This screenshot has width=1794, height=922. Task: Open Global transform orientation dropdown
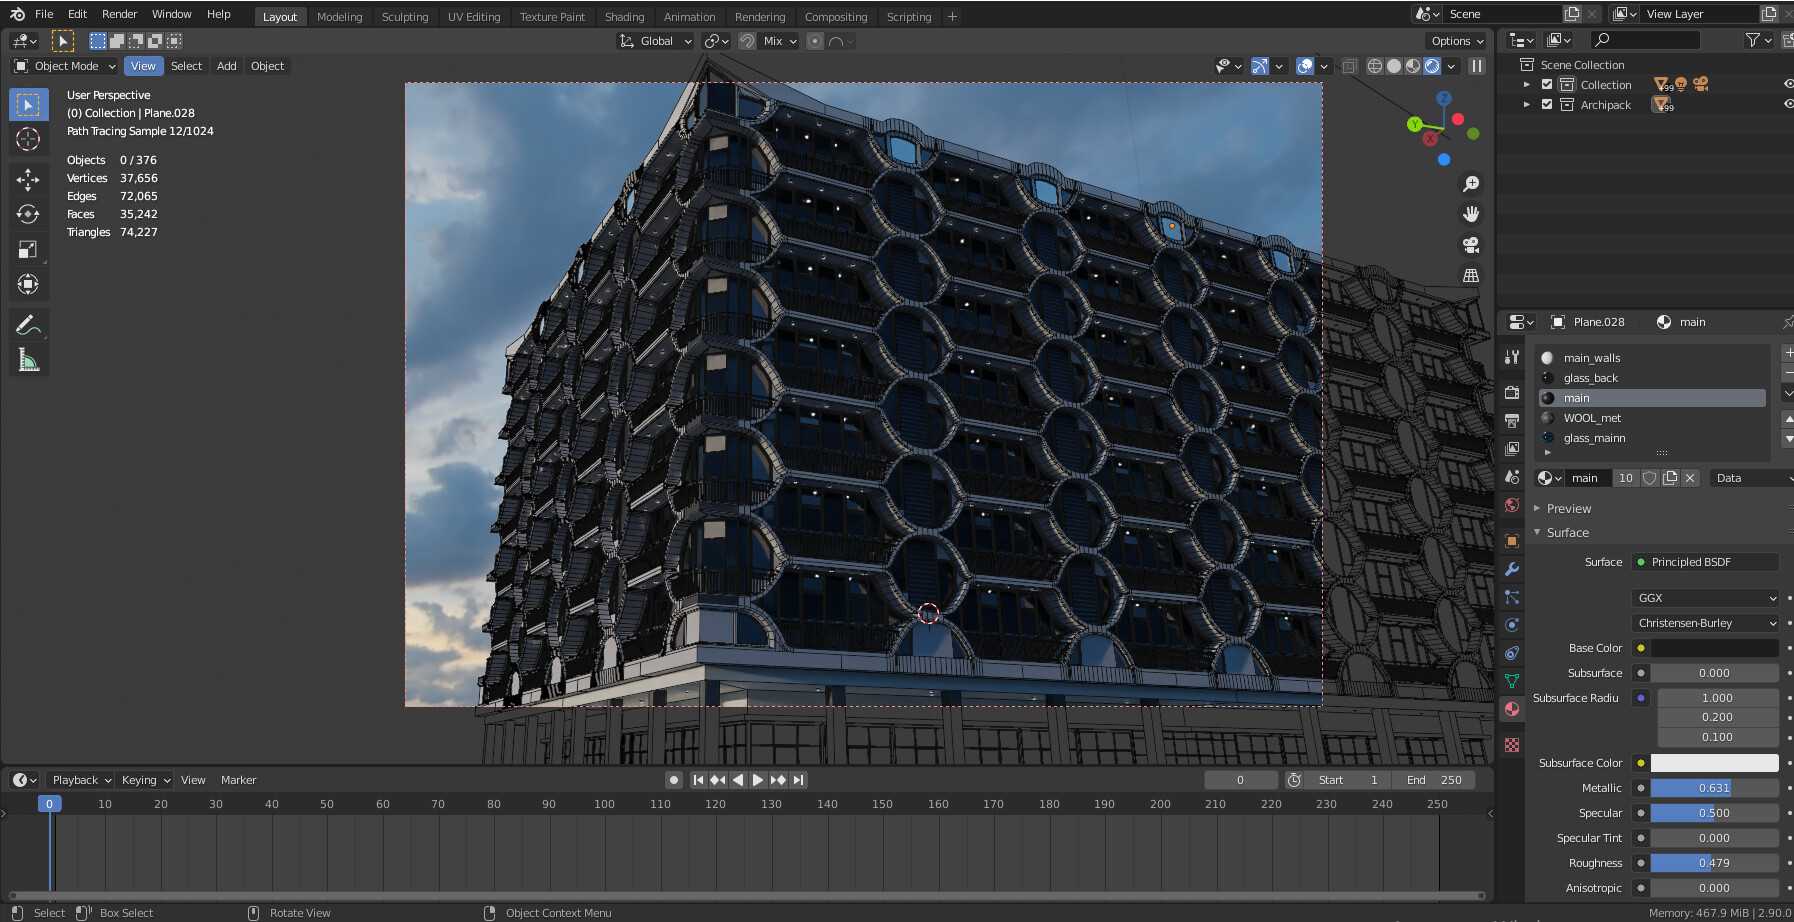click(655, 41)
